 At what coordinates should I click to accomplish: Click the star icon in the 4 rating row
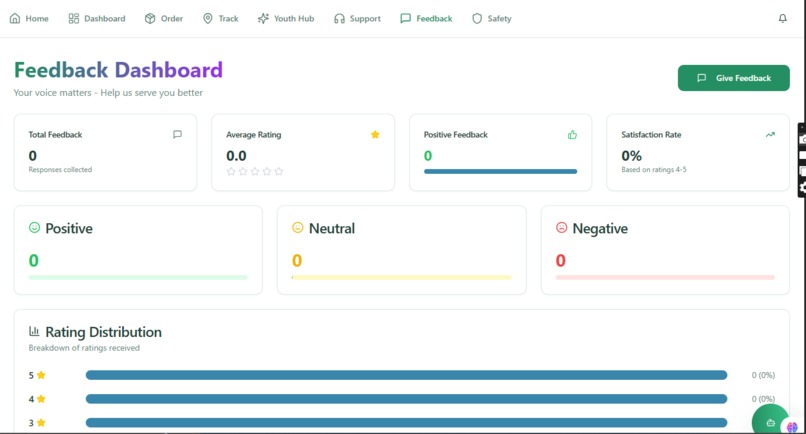41,399
